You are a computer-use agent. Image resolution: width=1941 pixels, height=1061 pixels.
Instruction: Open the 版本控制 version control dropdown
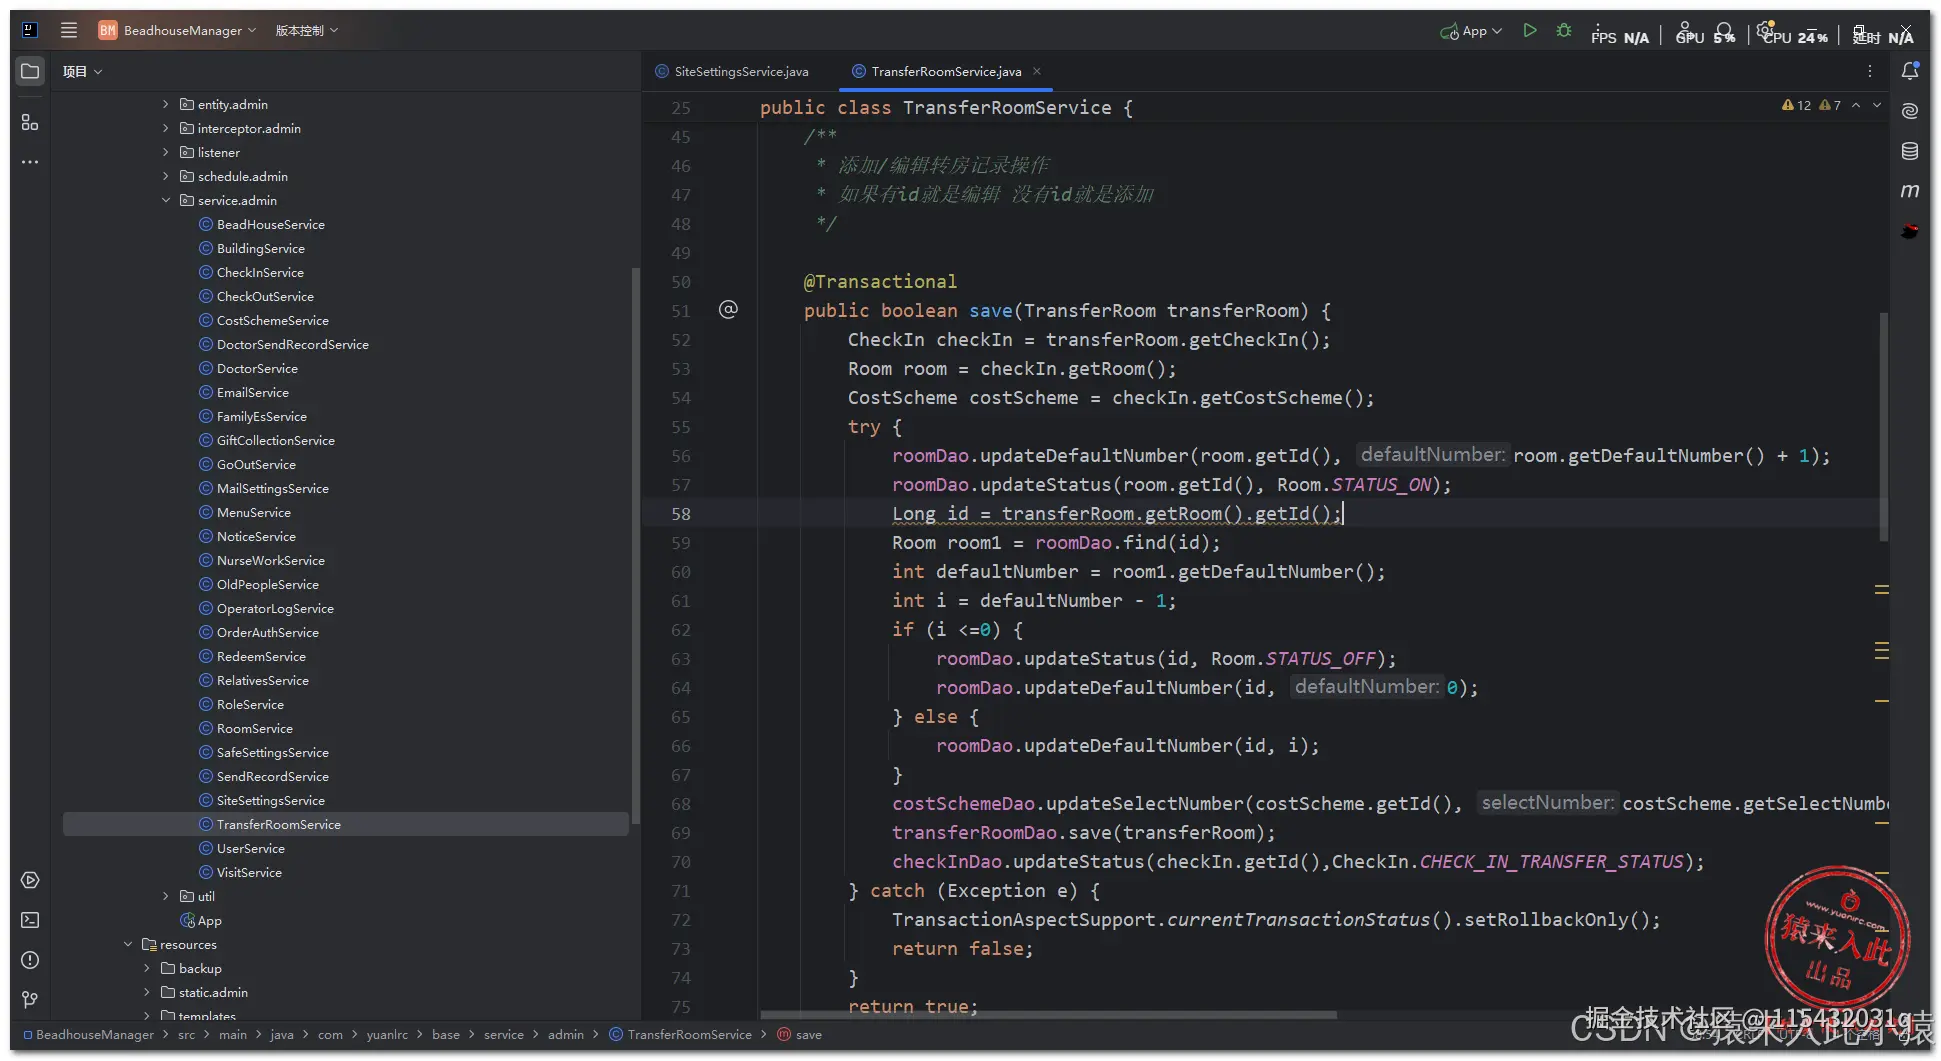tap(307, 30)
